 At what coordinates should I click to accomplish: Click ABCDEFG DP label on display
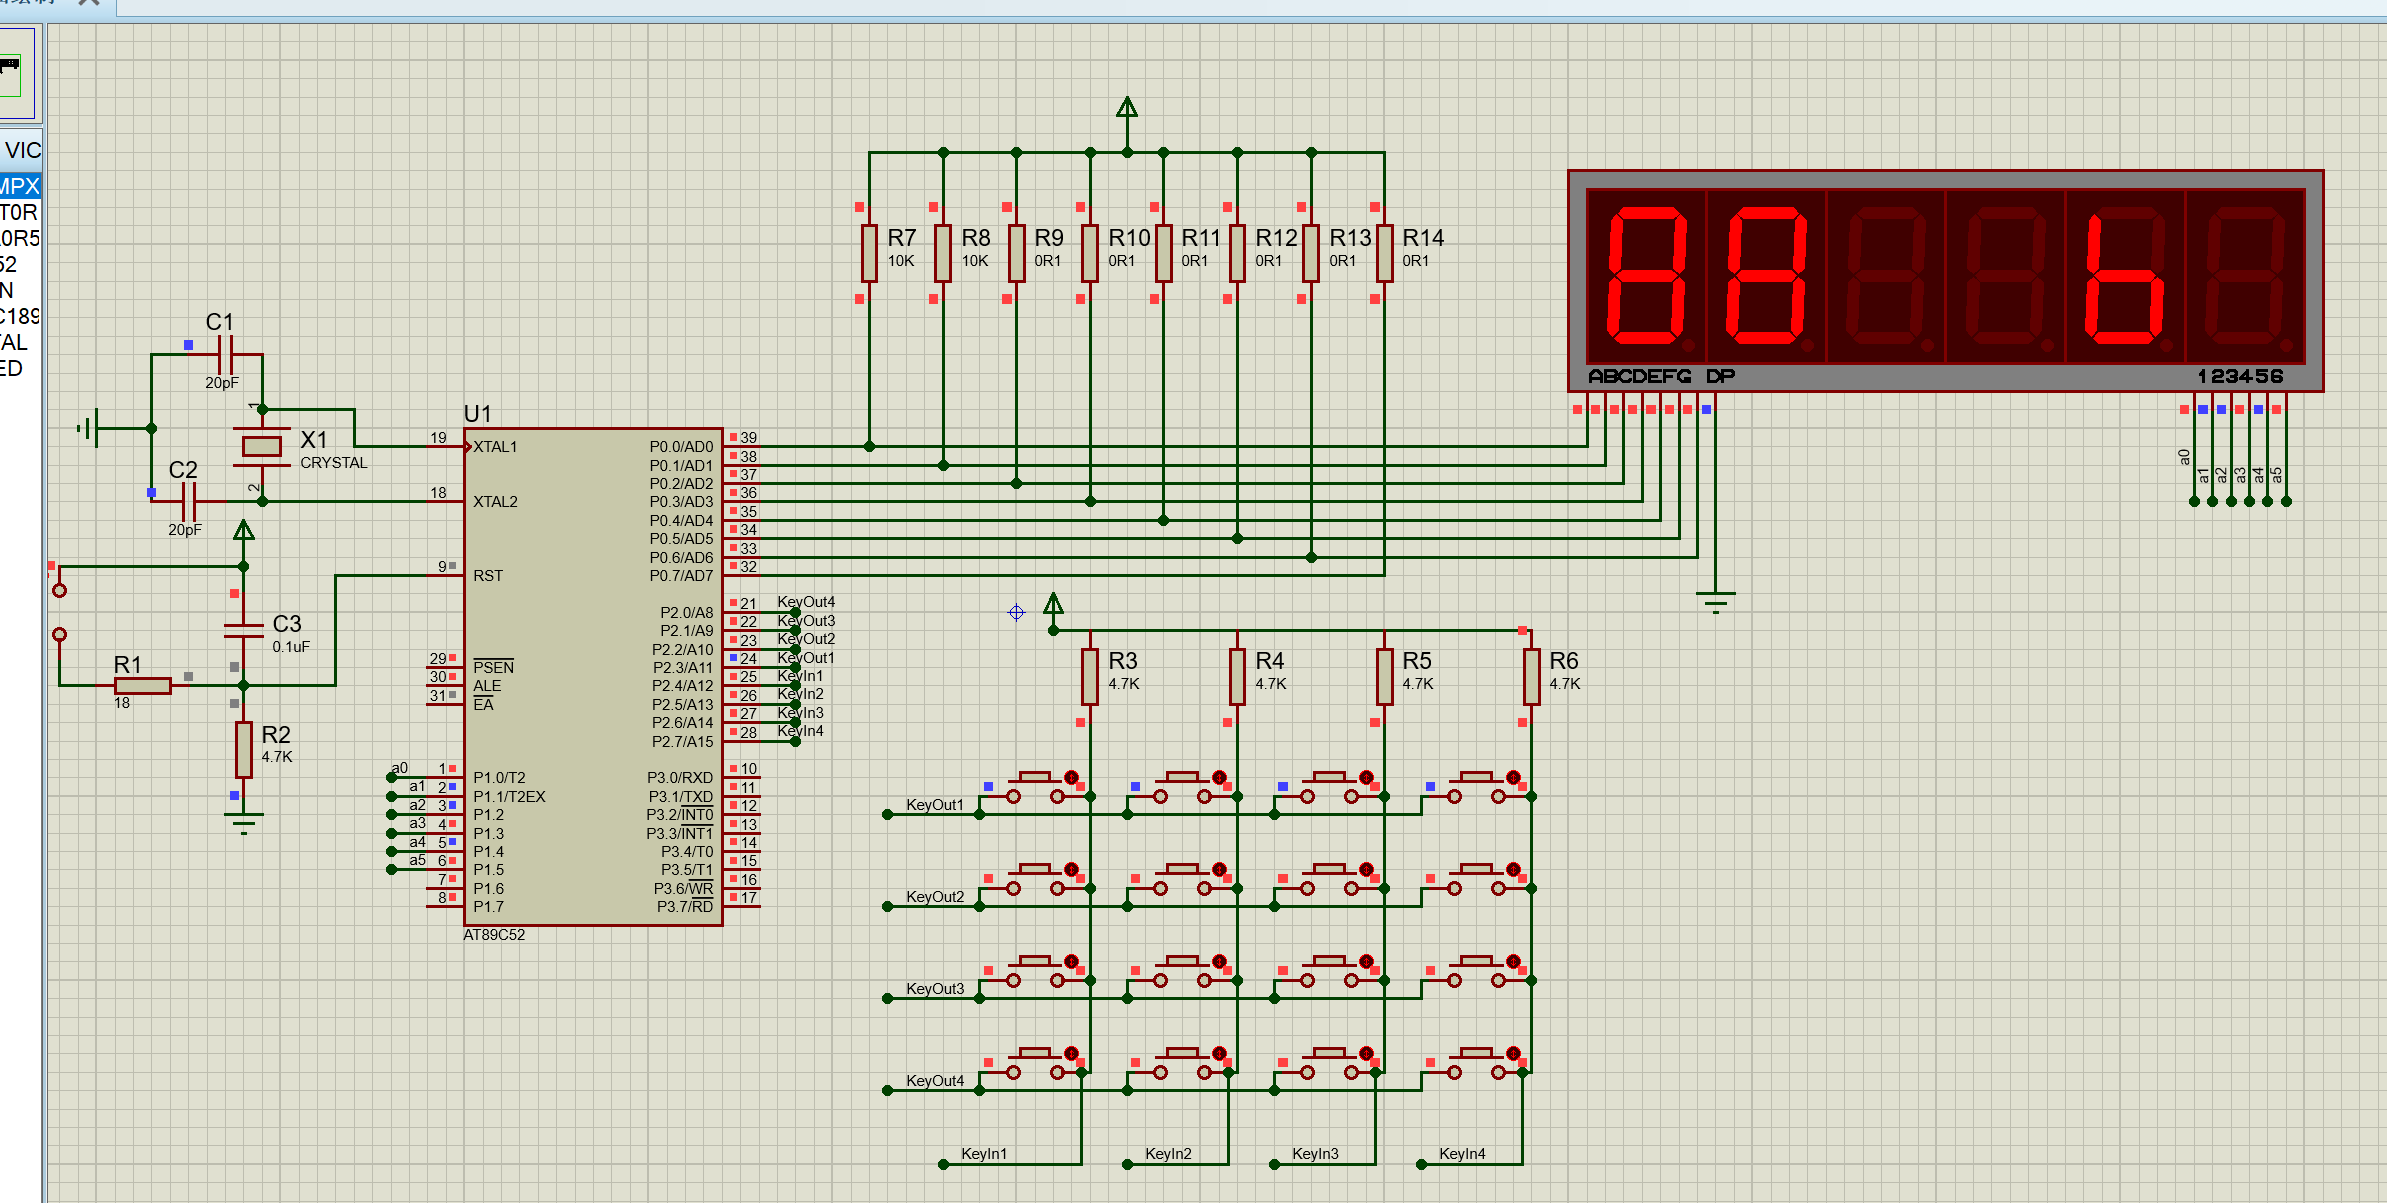coord(1662,376)
